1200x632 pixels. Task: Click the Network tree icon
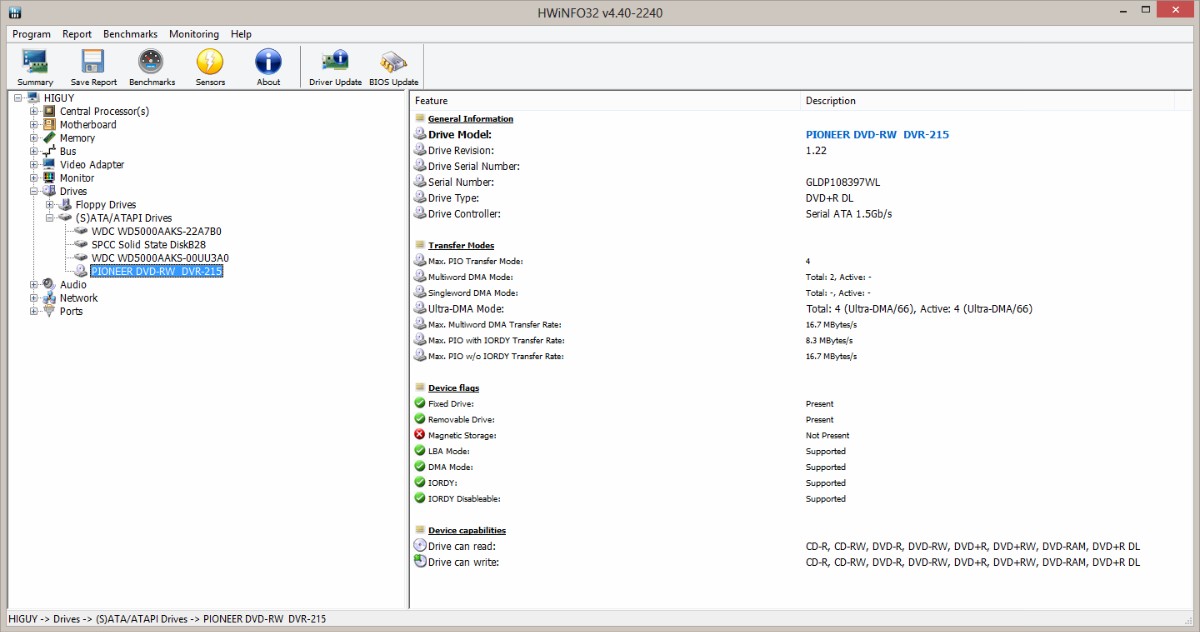pos(49,297)
